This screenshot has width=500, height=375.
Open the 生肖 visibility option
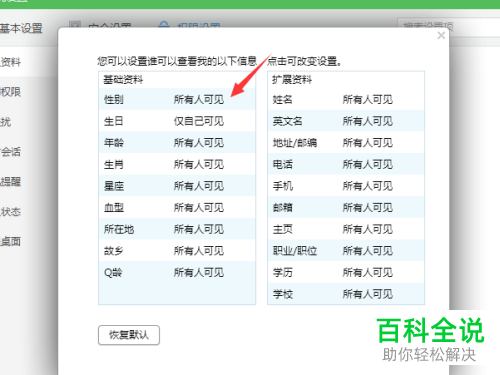(199, 164)
